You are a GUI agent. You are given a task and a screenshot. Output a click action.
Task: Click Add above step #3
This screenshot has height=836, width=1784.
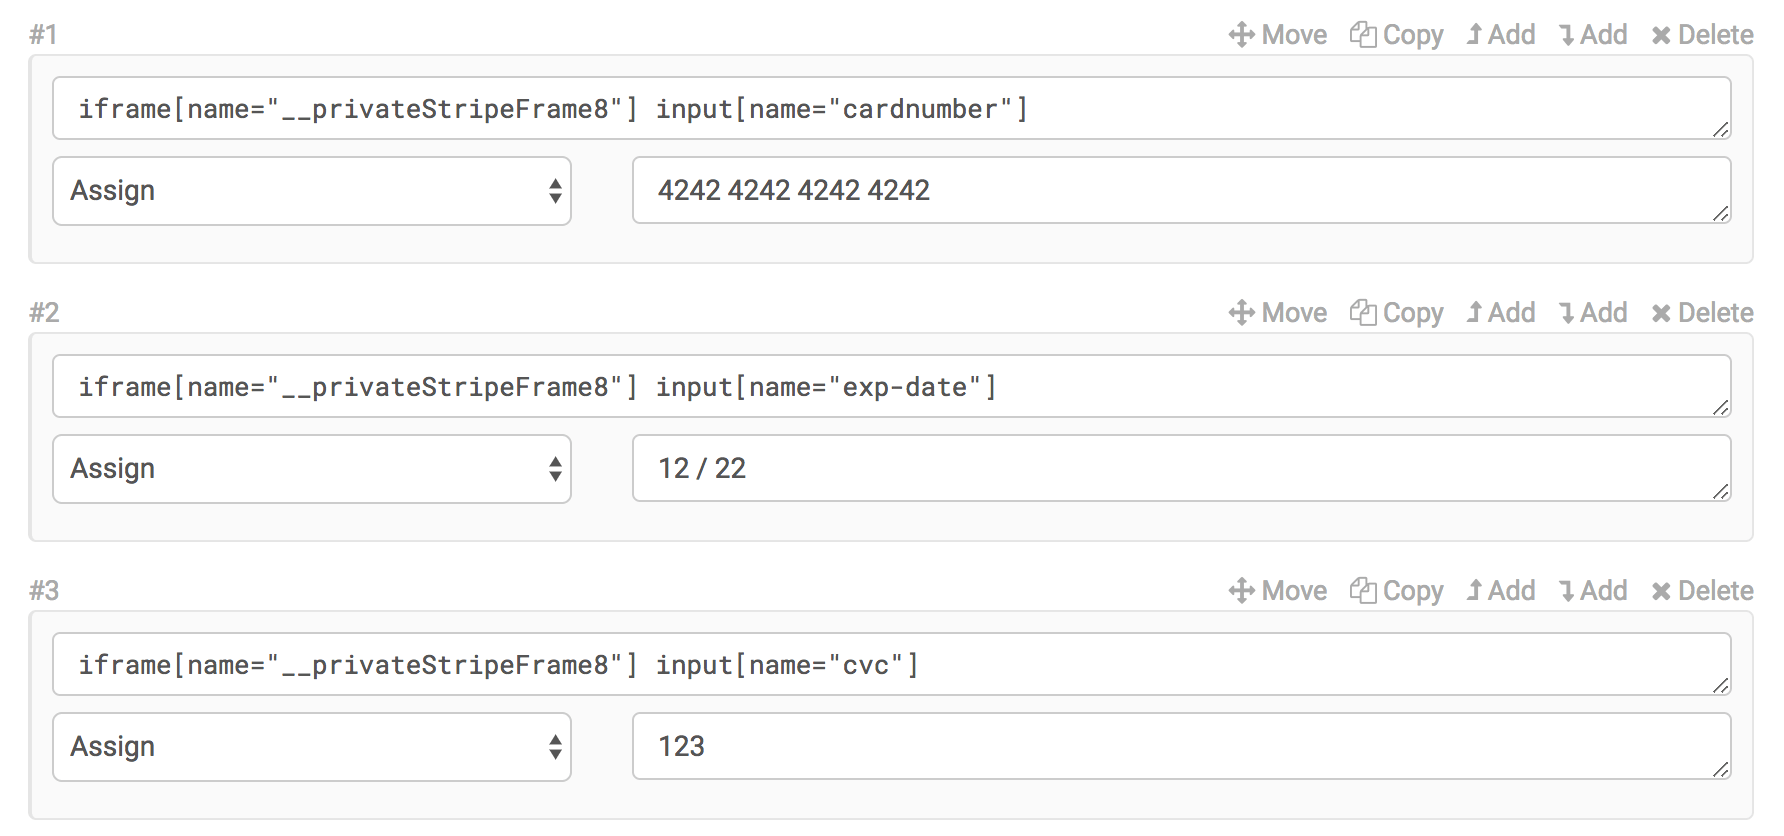tap(1500, 590)
